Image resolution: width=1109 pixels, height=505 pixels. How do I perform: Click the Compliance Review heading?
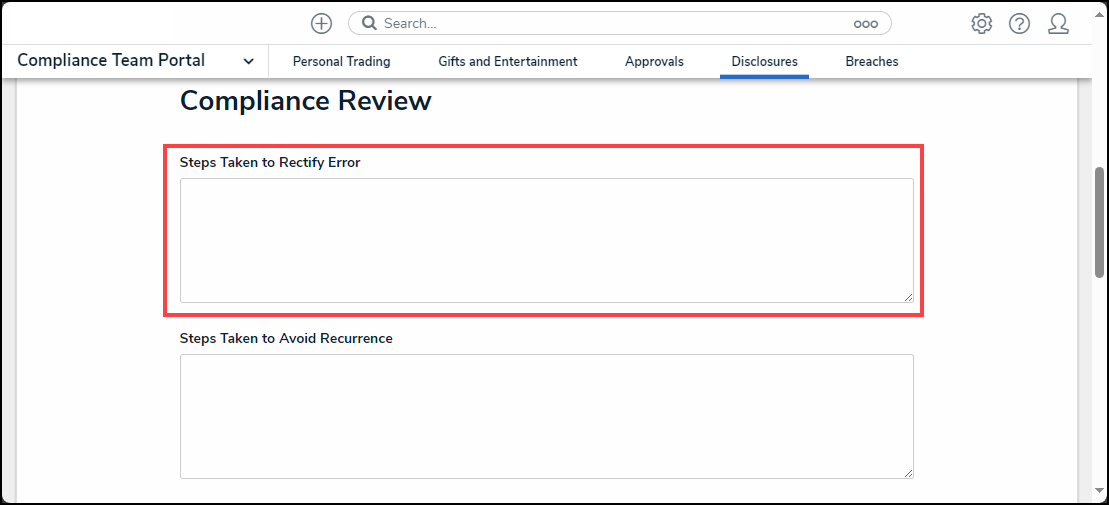click(x=306, y=100)
